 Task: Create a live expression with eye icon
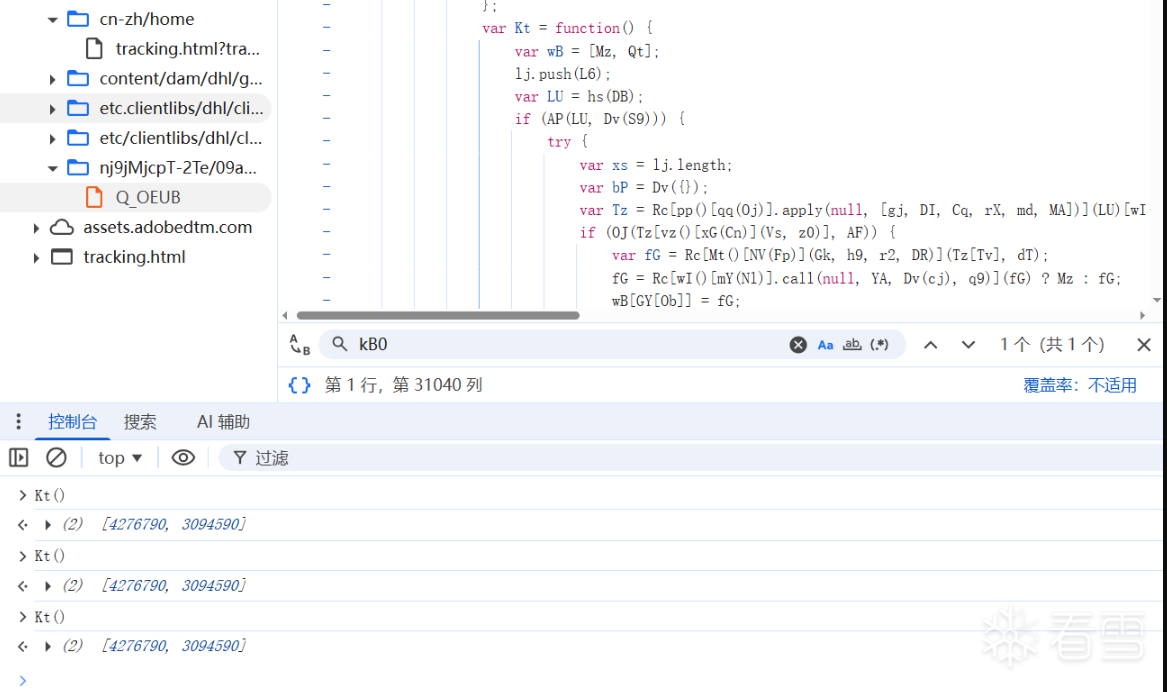183,458
